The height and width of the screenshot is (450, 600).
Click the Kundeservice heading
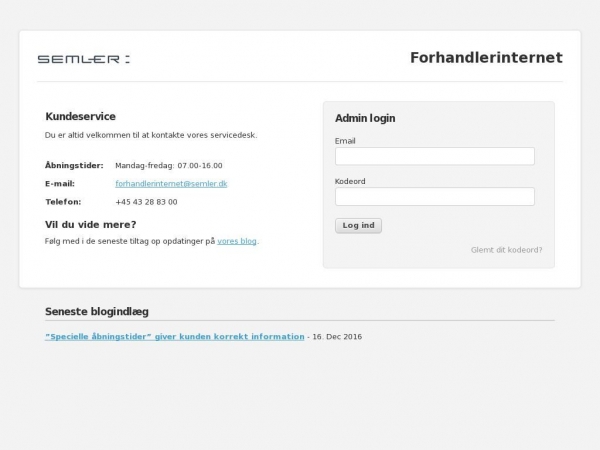coord(80,116)
